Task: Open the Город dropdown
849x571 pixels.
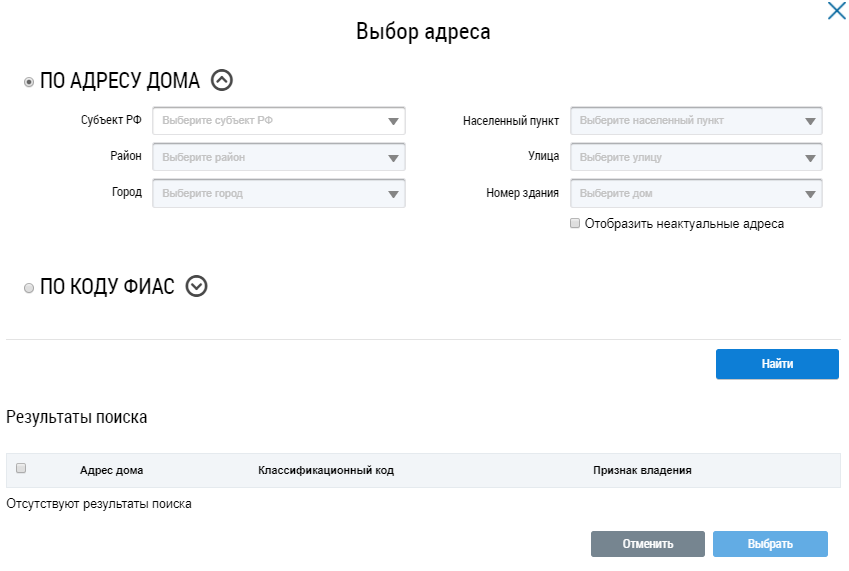Action: click(279, 193)
